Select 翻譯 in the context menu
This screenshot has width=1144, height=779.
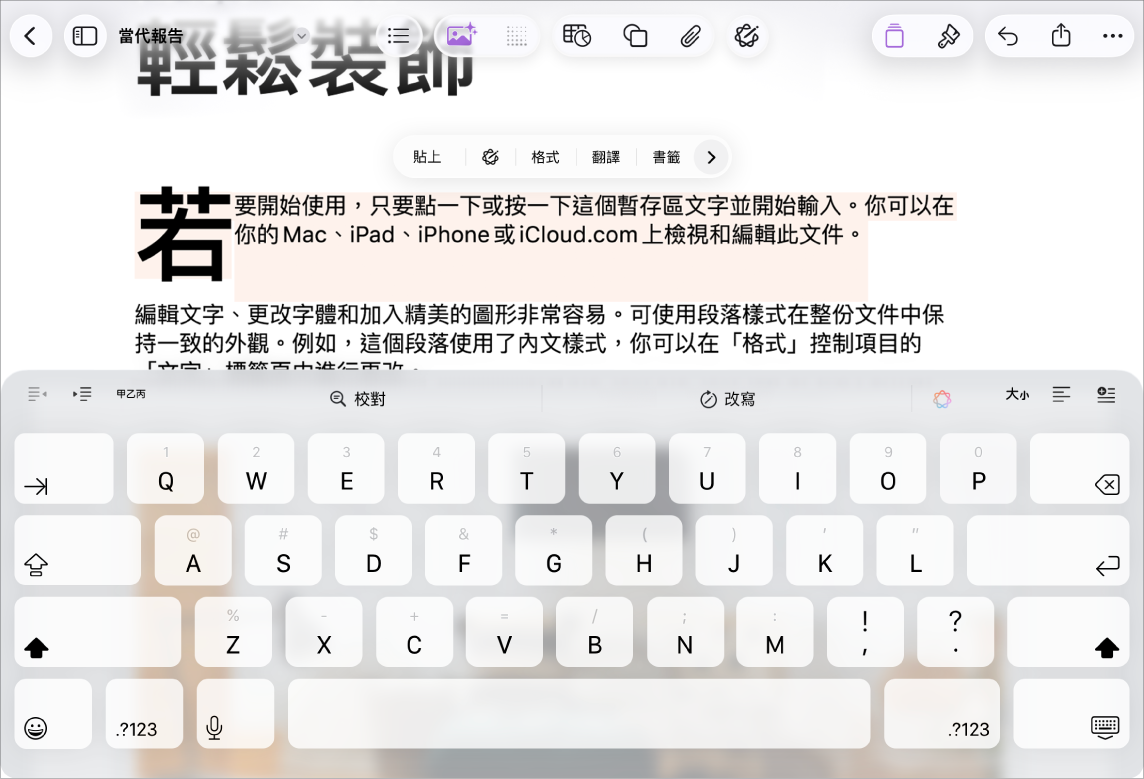point(606,156)
